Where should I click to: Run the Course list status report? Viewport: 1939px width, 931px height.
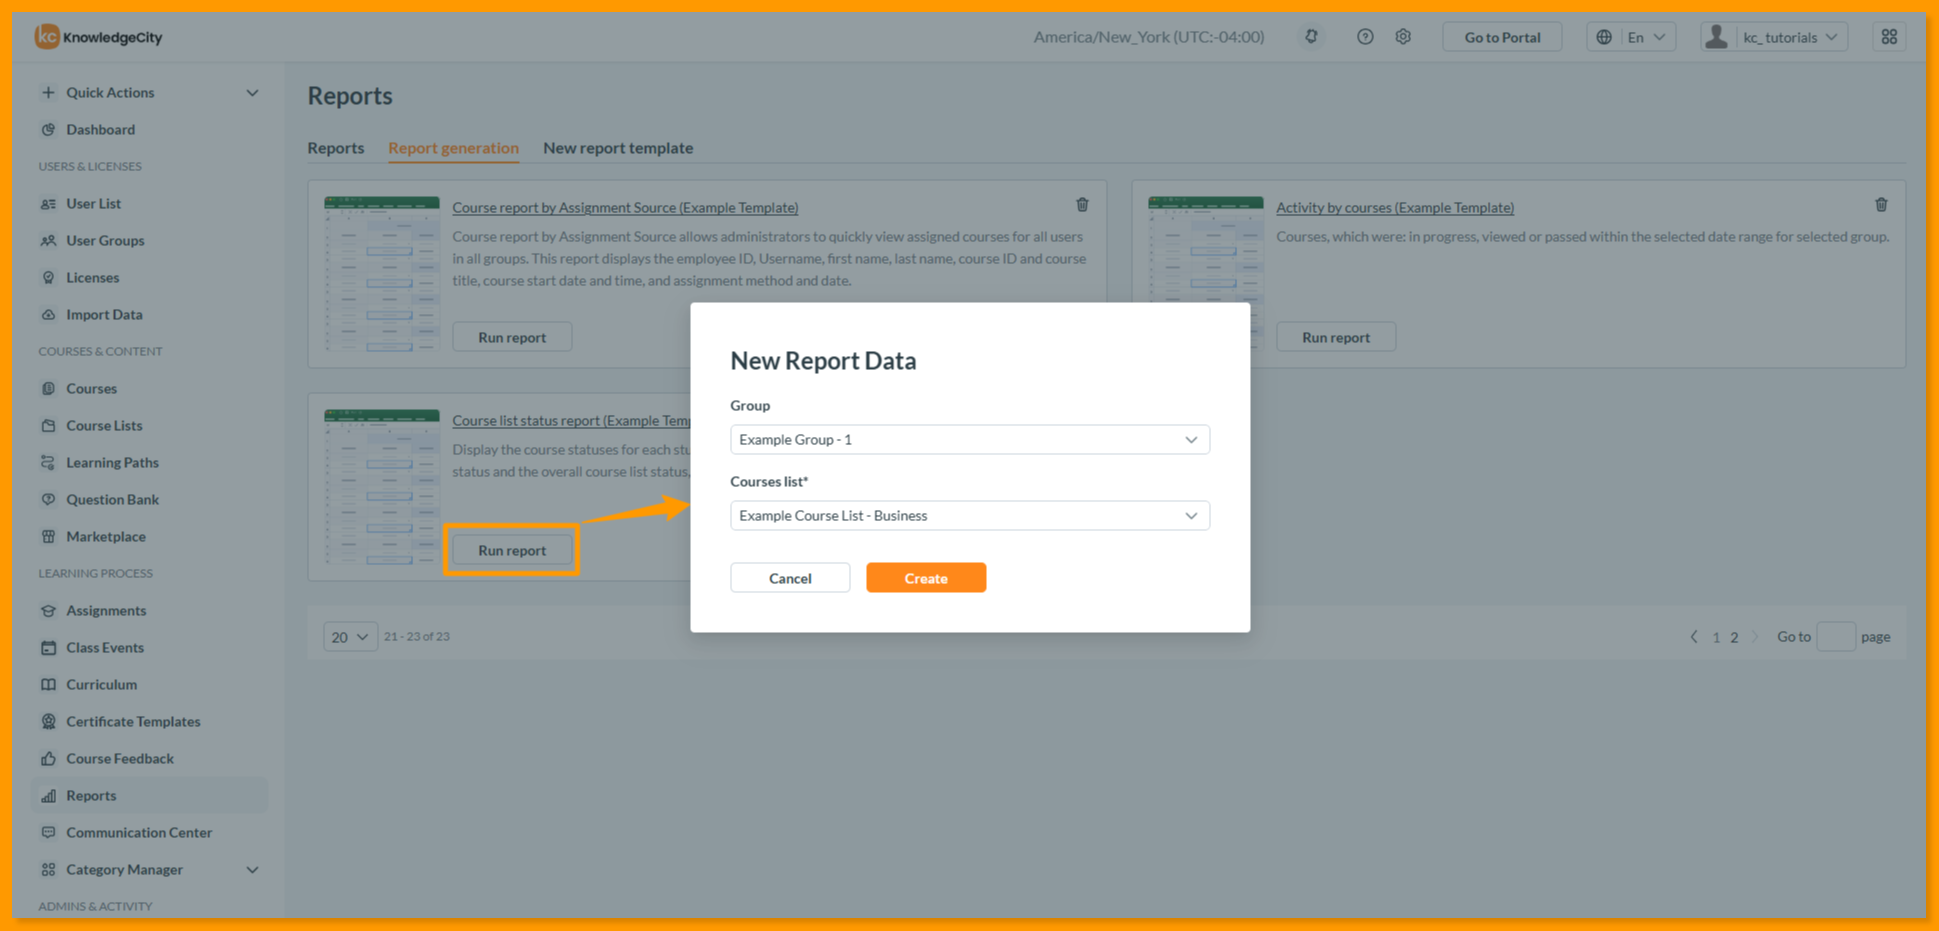[x=512, y=550]
